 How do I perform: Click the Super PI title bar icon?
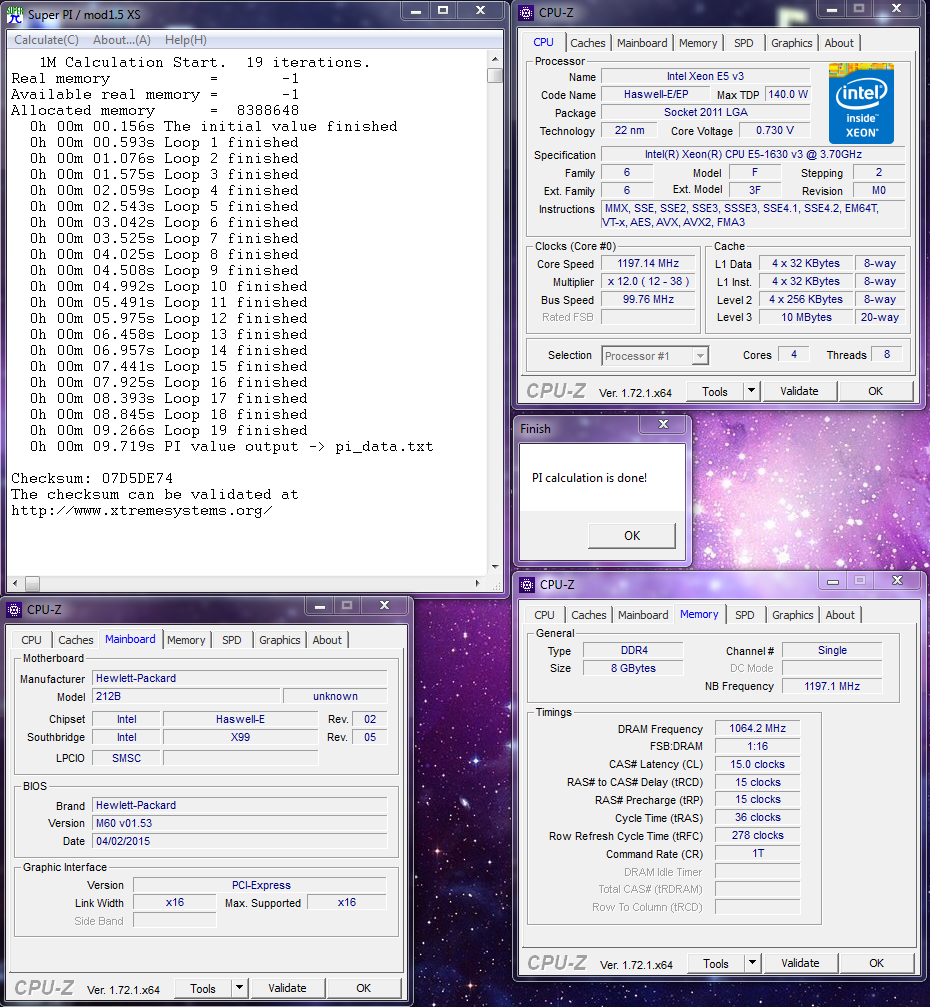pos(15,14)
